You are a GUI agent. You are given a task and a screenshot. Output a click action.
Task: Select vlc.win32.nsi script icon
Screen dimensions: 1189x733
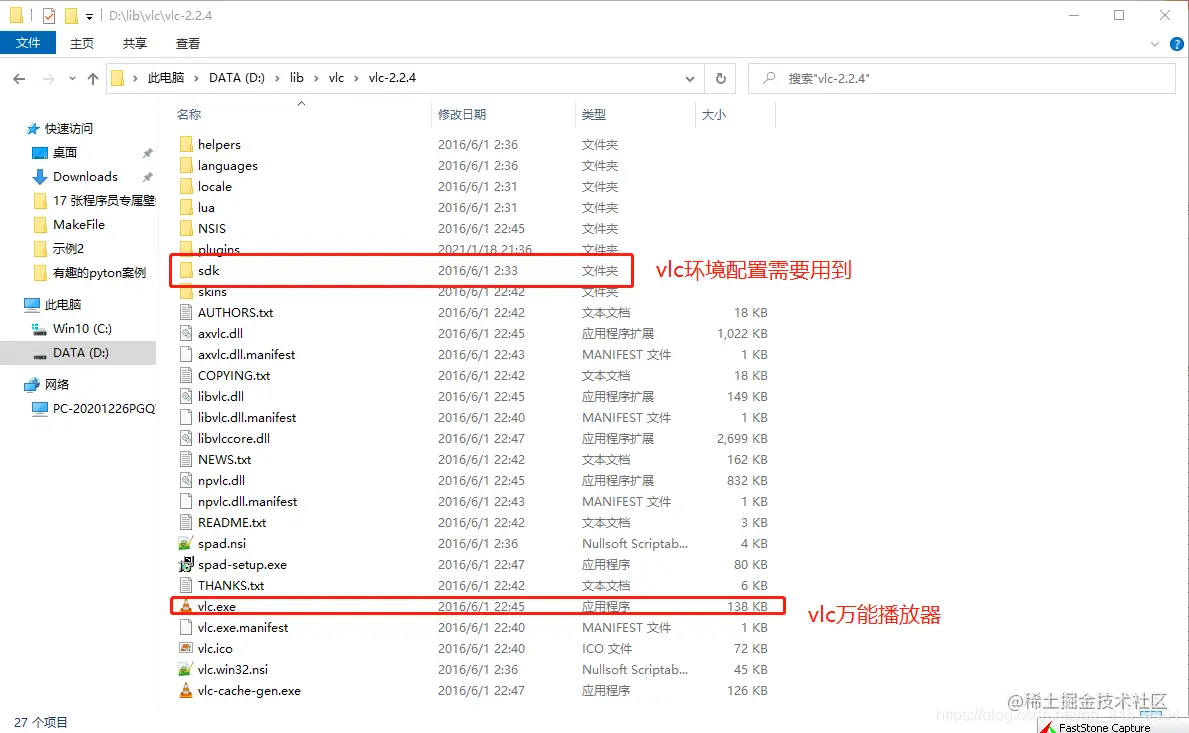(186, 669)
